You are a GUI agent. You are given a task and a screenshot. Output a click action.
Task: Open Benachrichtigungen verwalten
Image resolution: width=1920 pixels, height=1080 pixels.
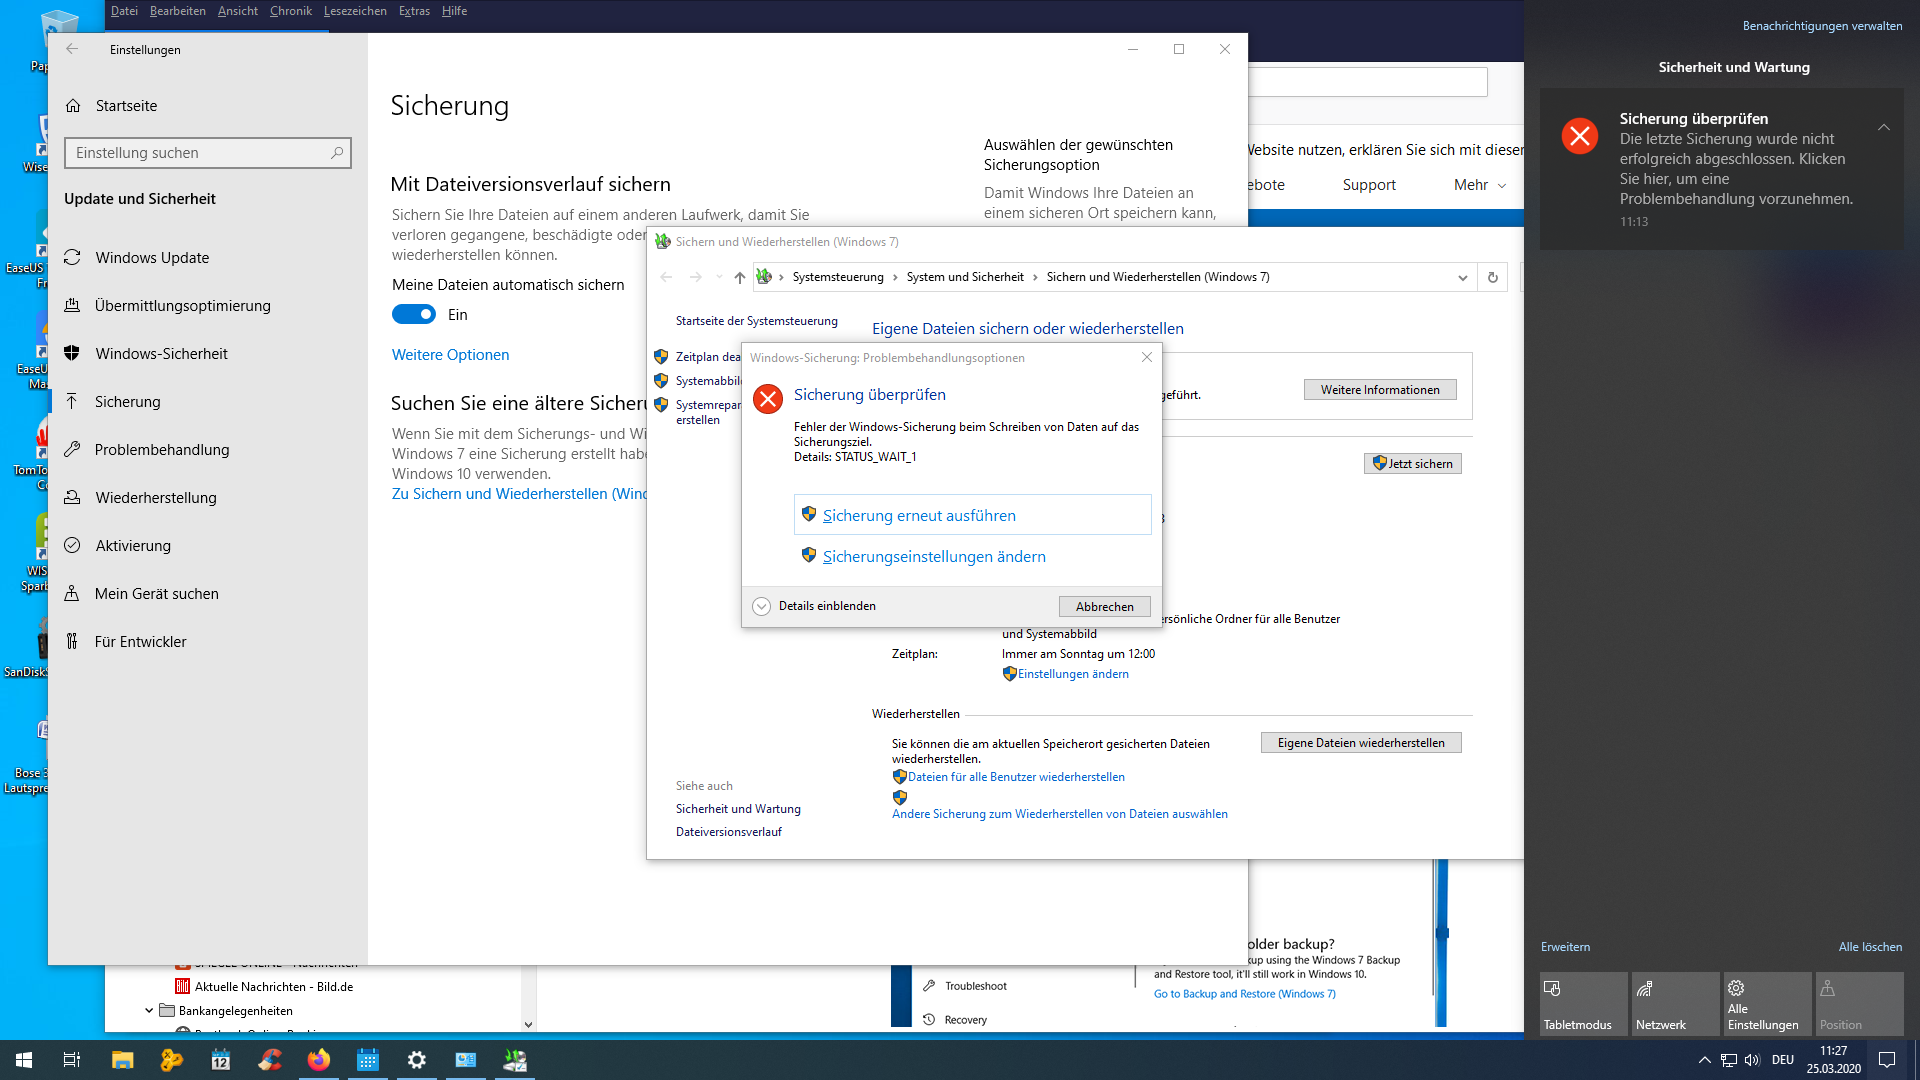coord(1822,26)
